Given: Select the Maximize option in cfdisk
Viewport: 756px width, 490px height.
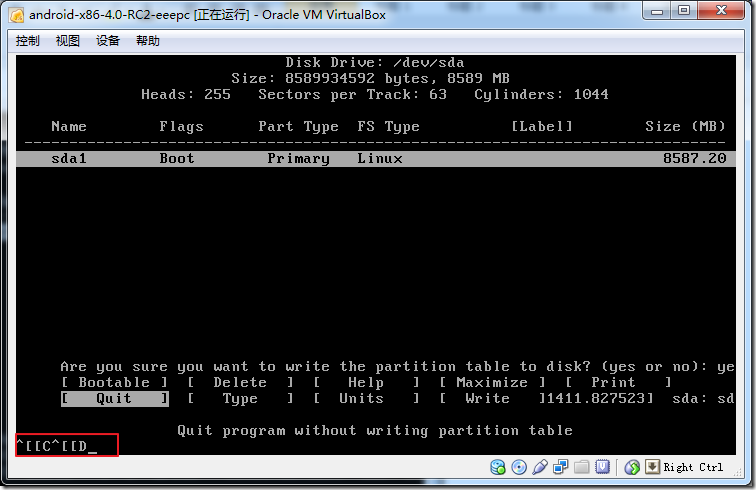Looking at the screenshot, I should [492, 382].
